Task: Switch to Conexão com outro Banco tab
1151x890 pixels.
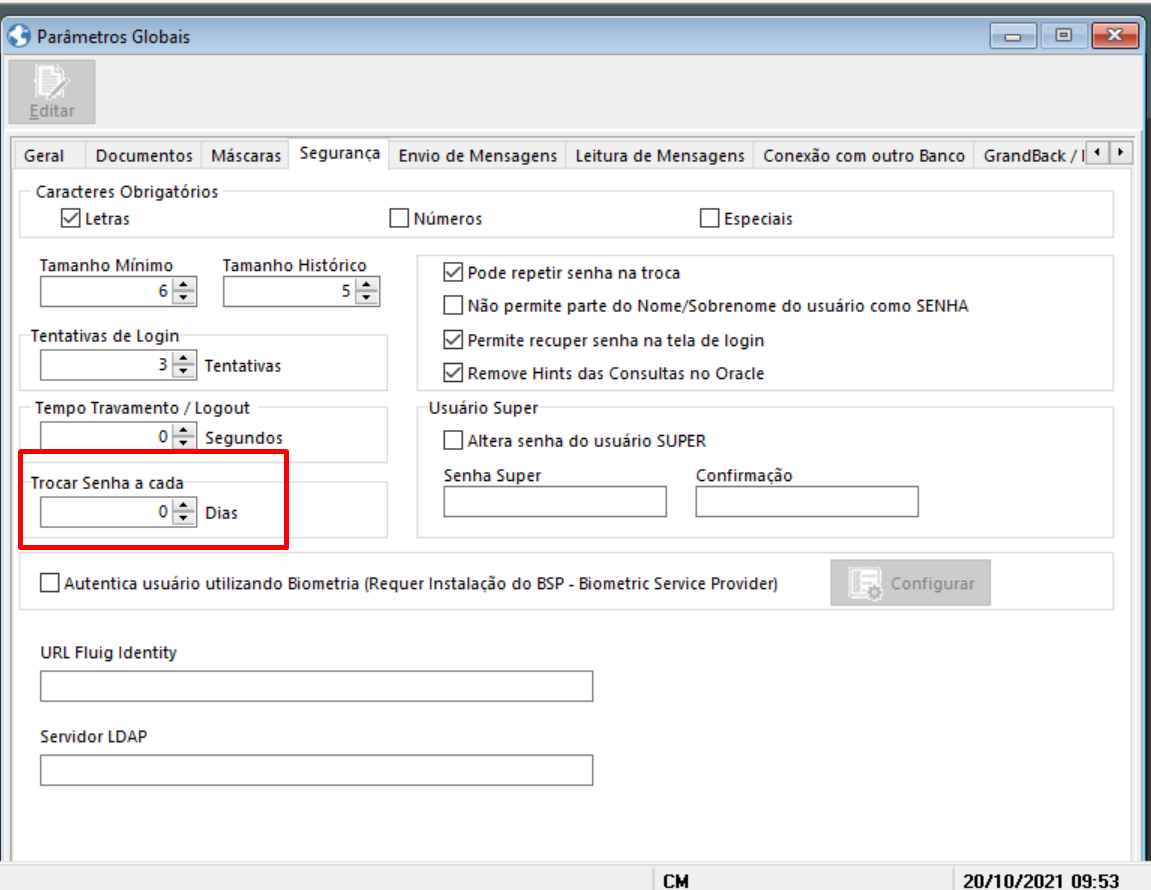Action: (864, 156)
